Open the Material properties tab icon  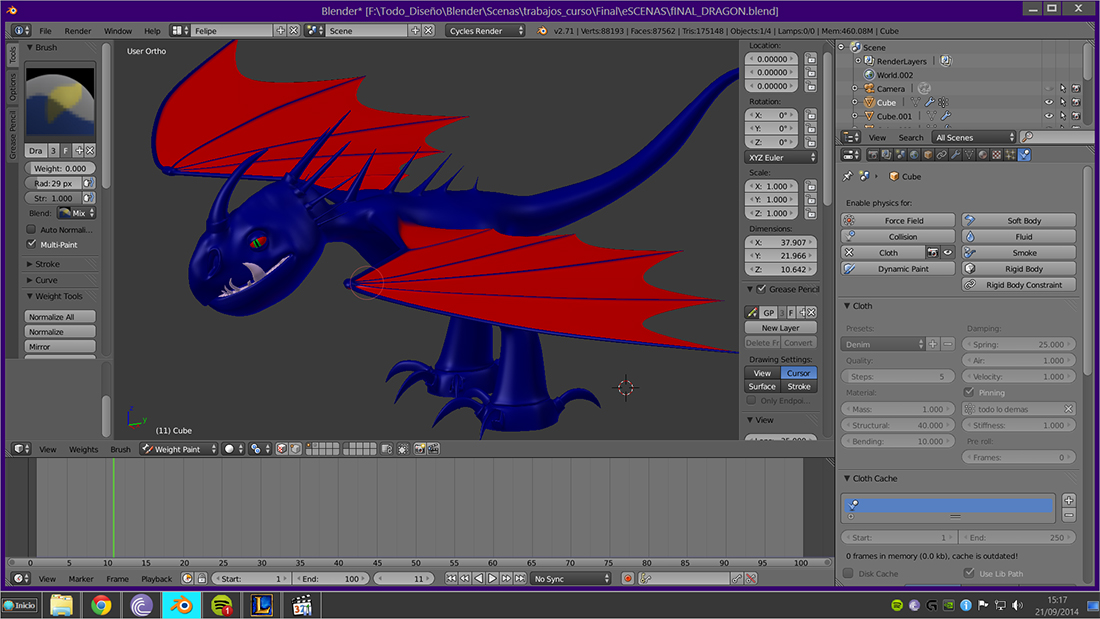[984, 155]
